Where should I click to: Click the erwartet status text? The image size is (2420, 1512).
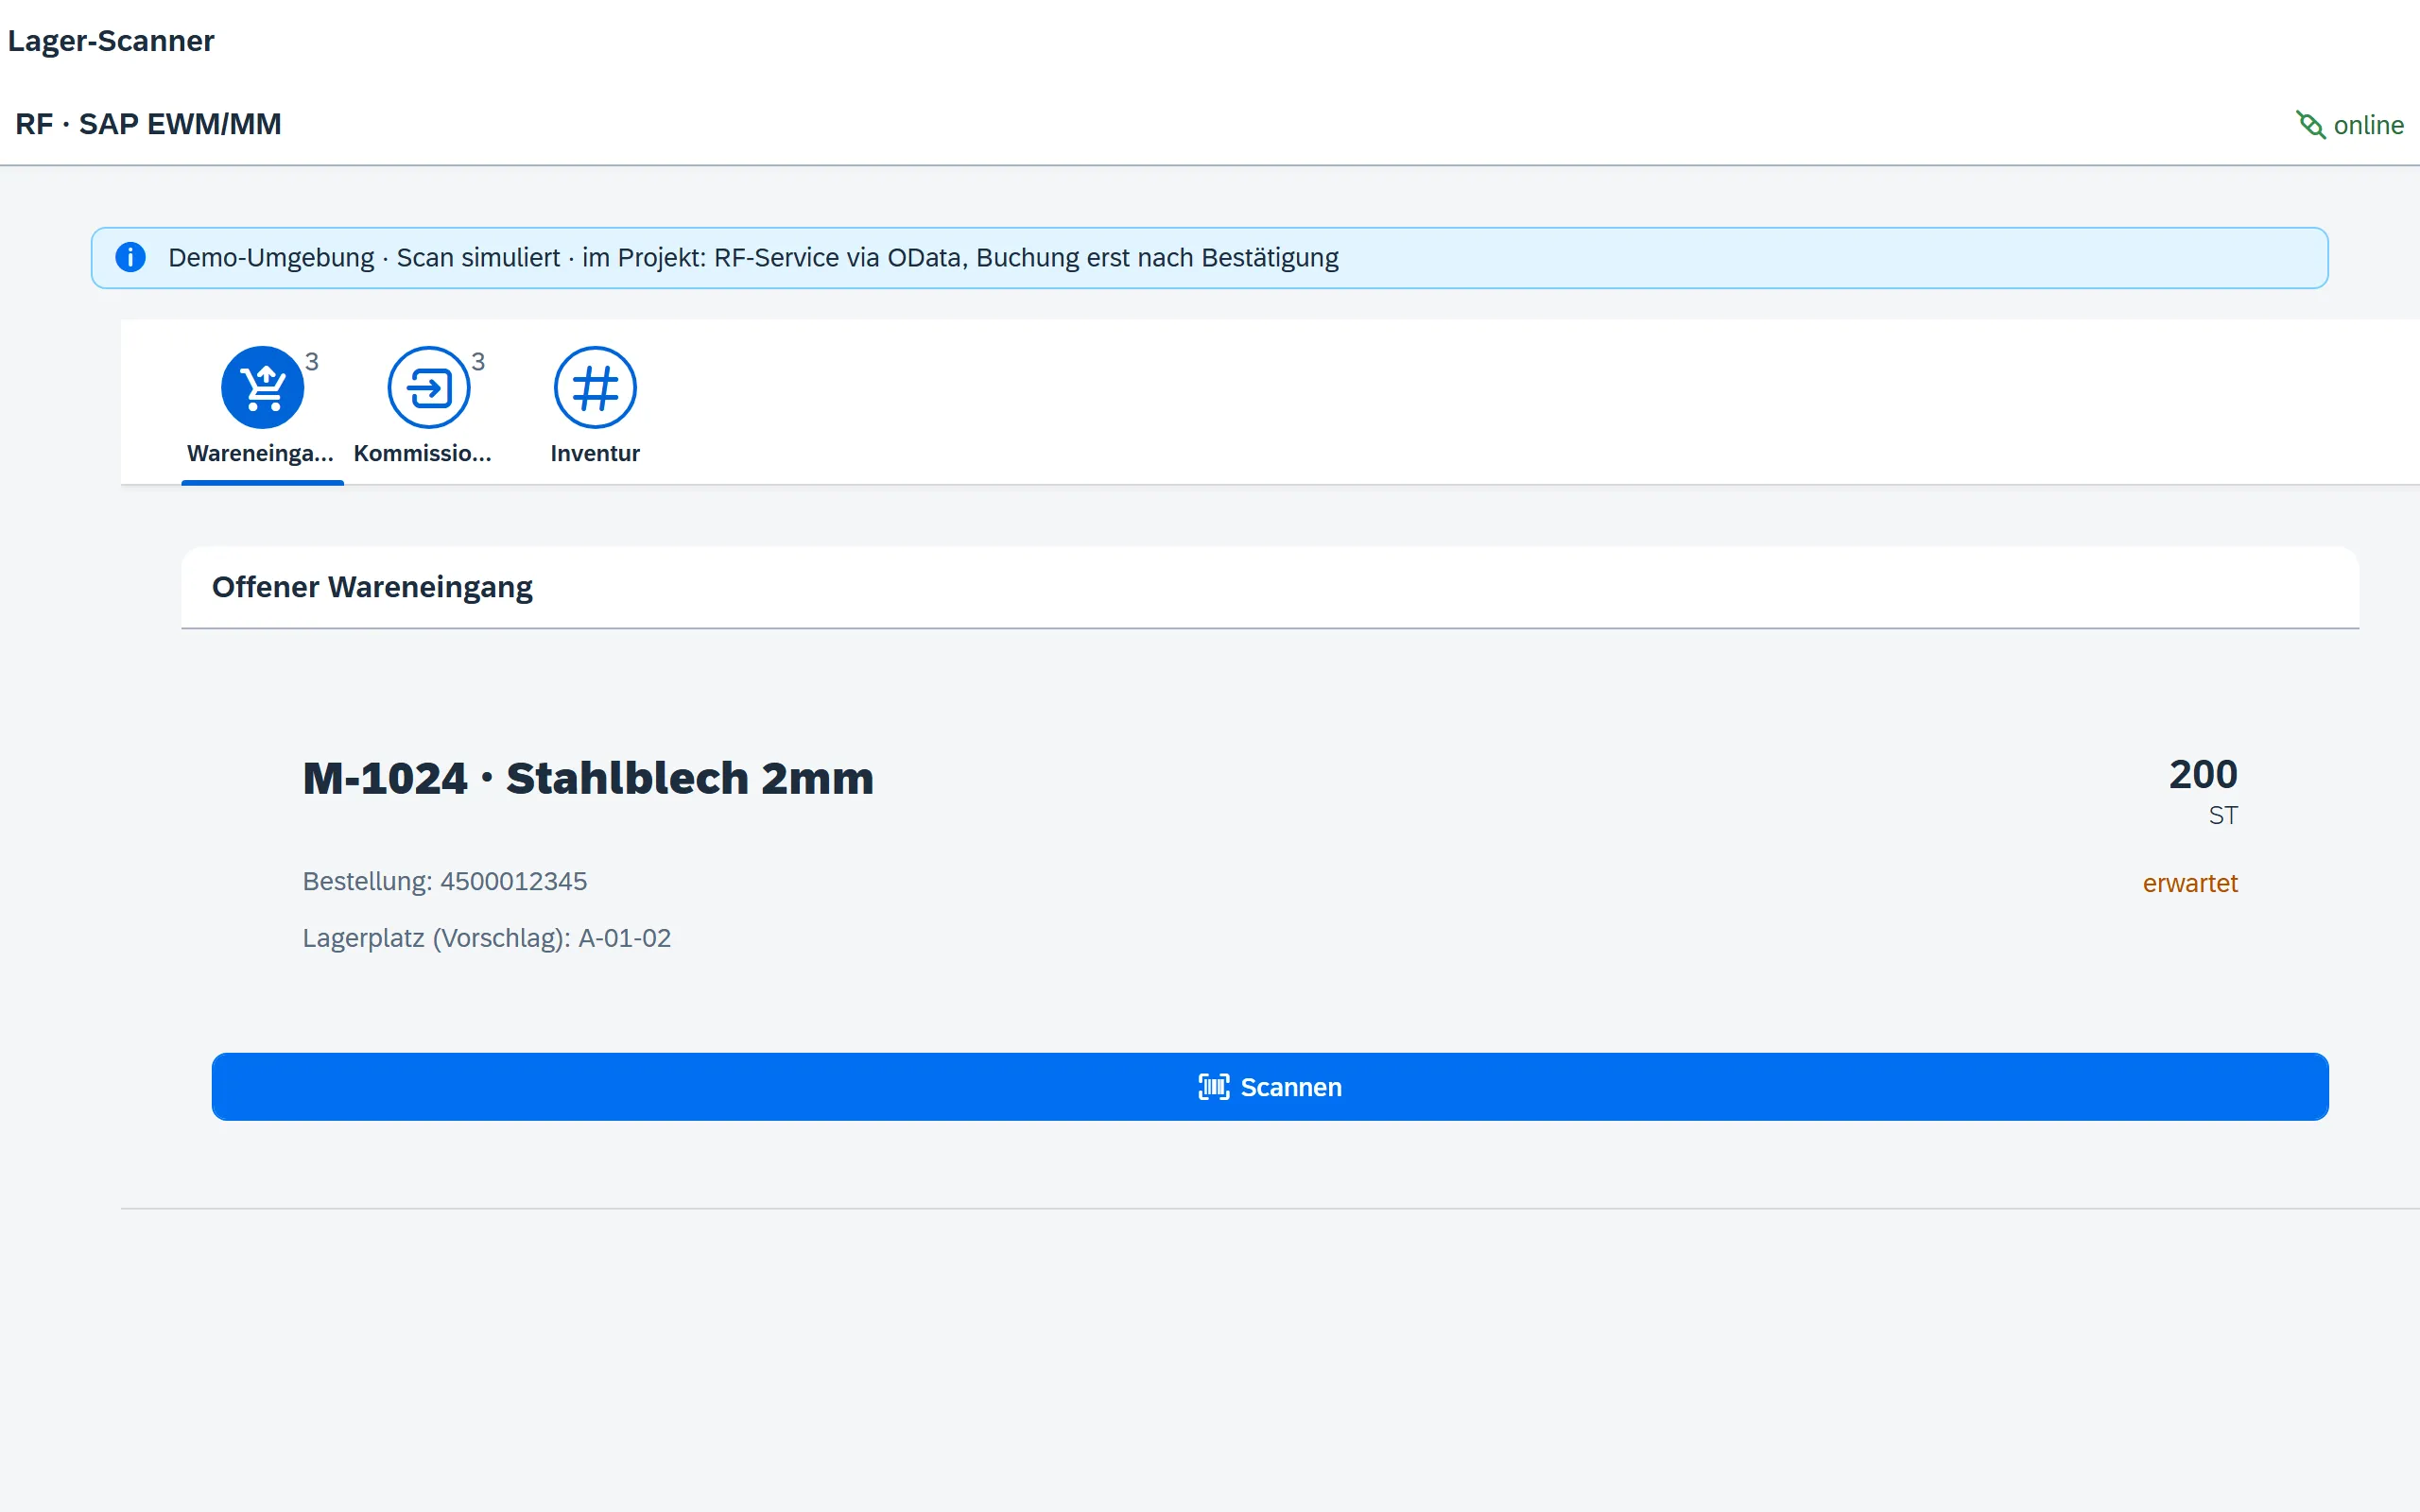(x=2190, y=883)
